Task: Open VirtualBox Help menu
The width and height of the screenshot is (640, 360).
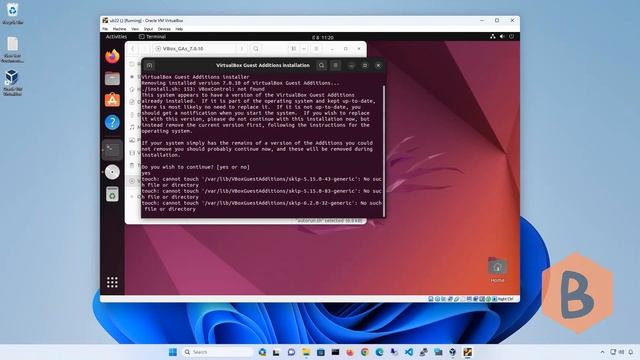Action: 179,29
